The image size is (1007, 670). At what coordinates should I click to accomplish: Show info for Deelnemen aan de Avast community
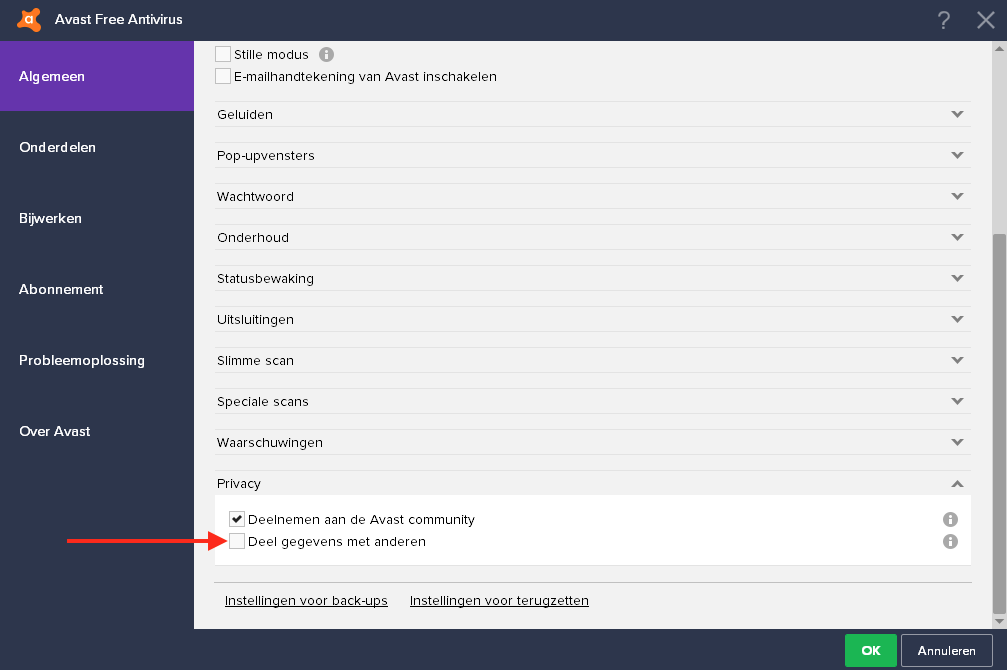(x=950, y=520)
